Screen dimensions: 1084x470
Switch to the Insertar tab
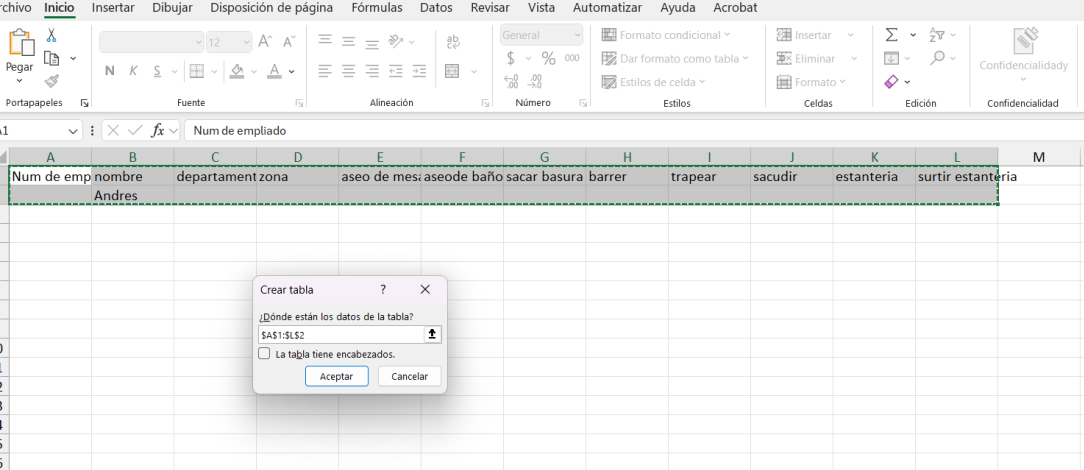pos(113,8)
